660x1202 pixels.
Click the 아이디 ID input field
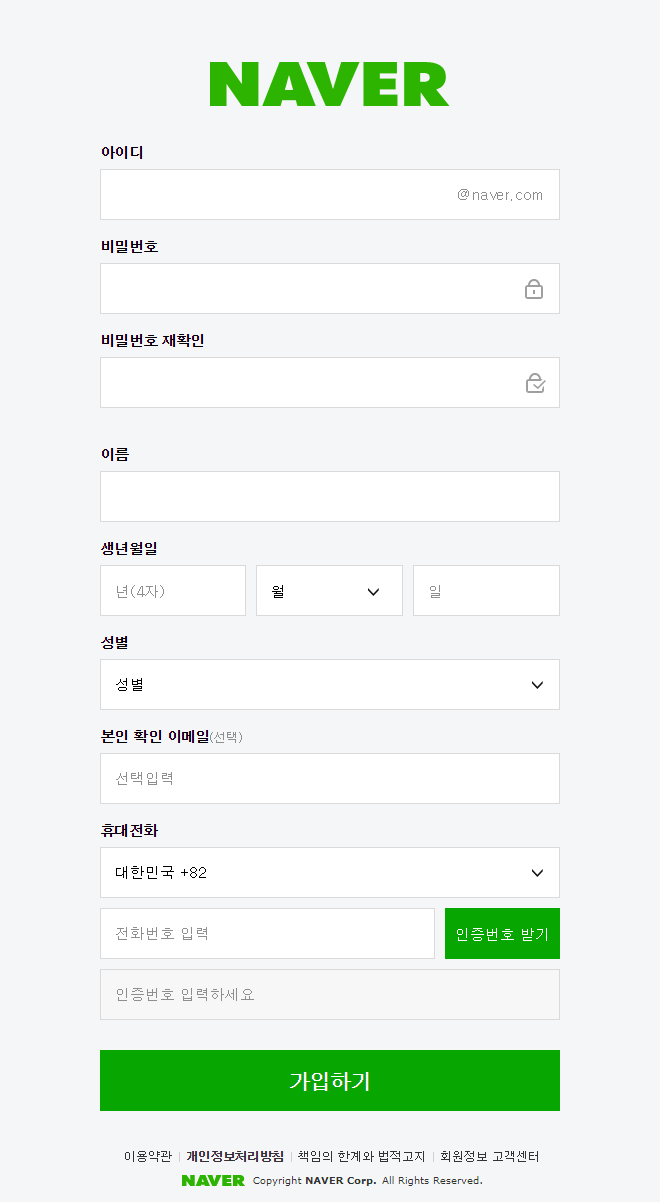[300, 194]
